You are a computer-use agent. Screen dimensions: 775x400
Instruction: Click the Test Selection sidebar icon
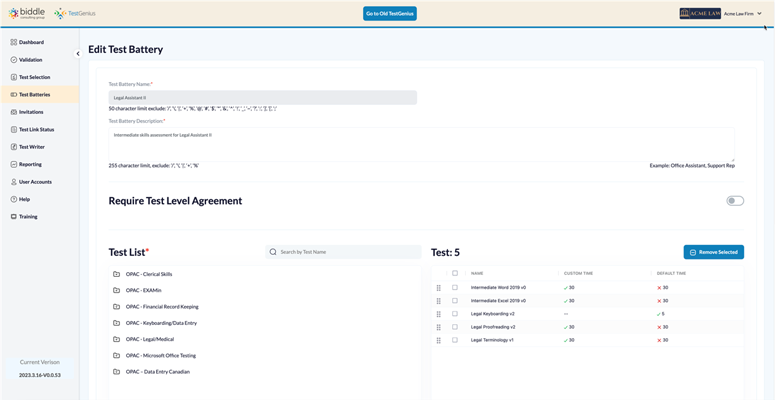14,77
